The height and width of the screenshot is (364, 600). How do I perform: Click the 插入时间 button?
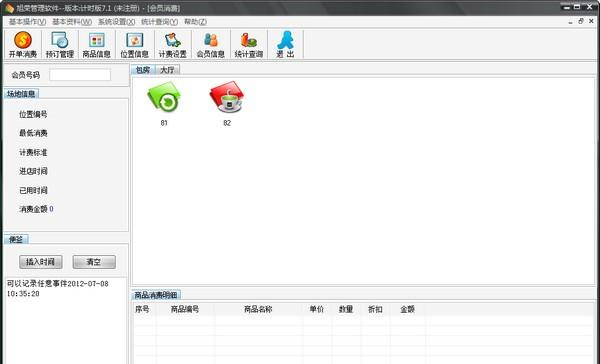point(41,262)
